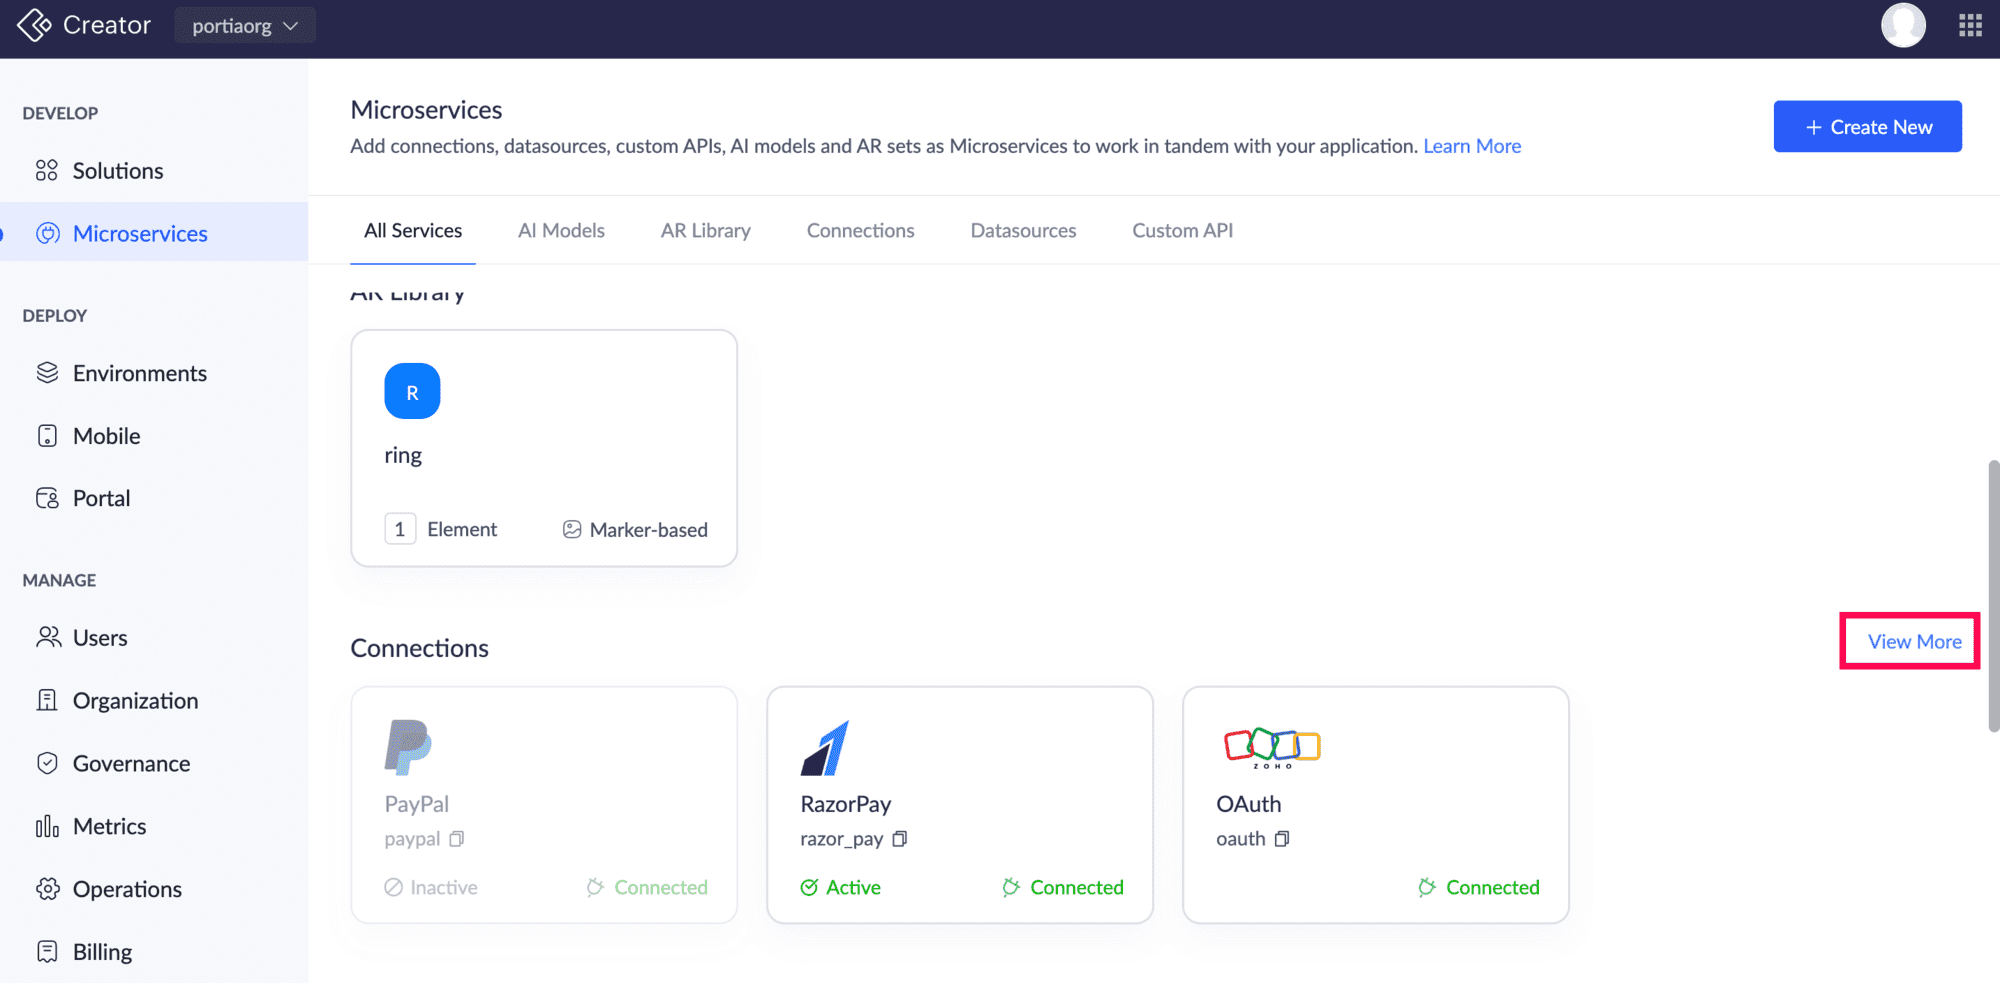Screen dimensions: 2000x983
Task: Click the Environments layers icon
Action: [47, 373]
